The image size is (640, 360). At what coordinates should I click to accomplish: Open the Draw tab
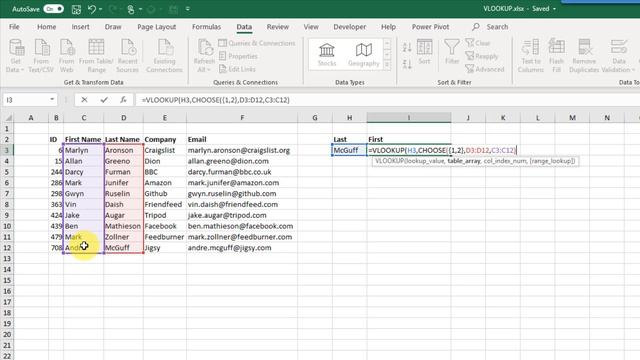(113, 27)
